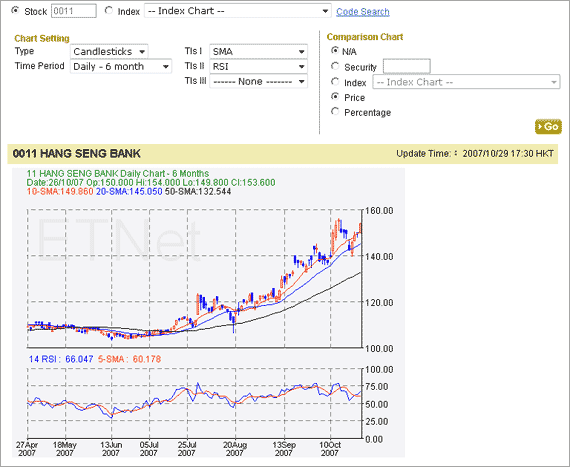
Task: Click the Update Time 2007/10/29 17:30 HKT text
Action: [x=475, y=154]
